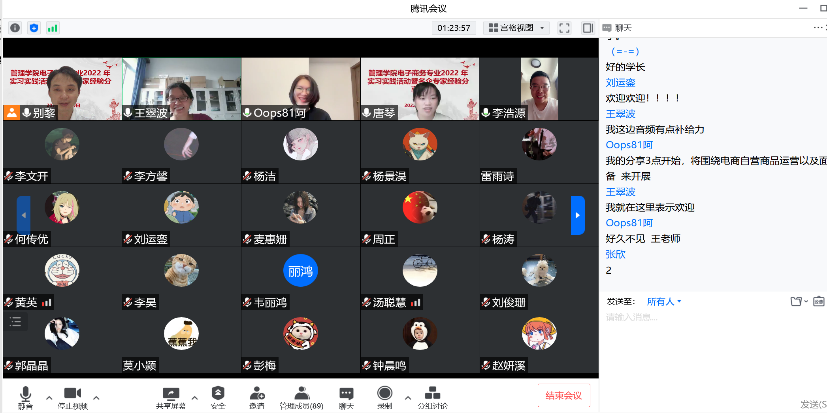Image resolution: width=827 pixels, height=413 pixels.
Task: Open the security shield options
Action: pyautogui.click(x=217, y=395)
